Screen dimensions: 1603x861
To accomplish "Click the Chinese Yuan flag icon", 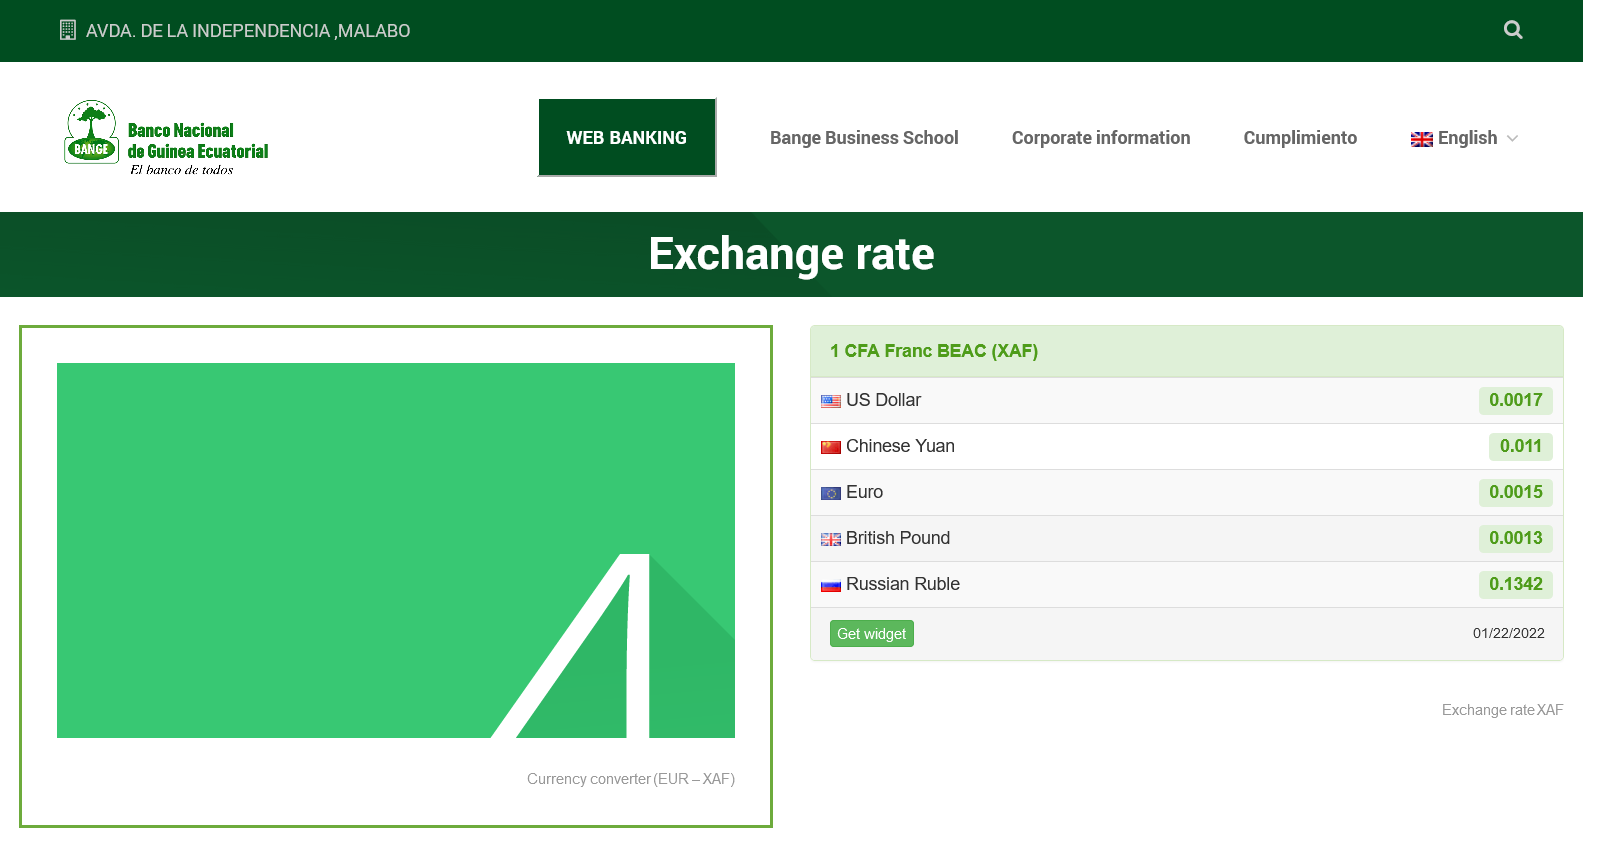I will (x=831, y=447).
